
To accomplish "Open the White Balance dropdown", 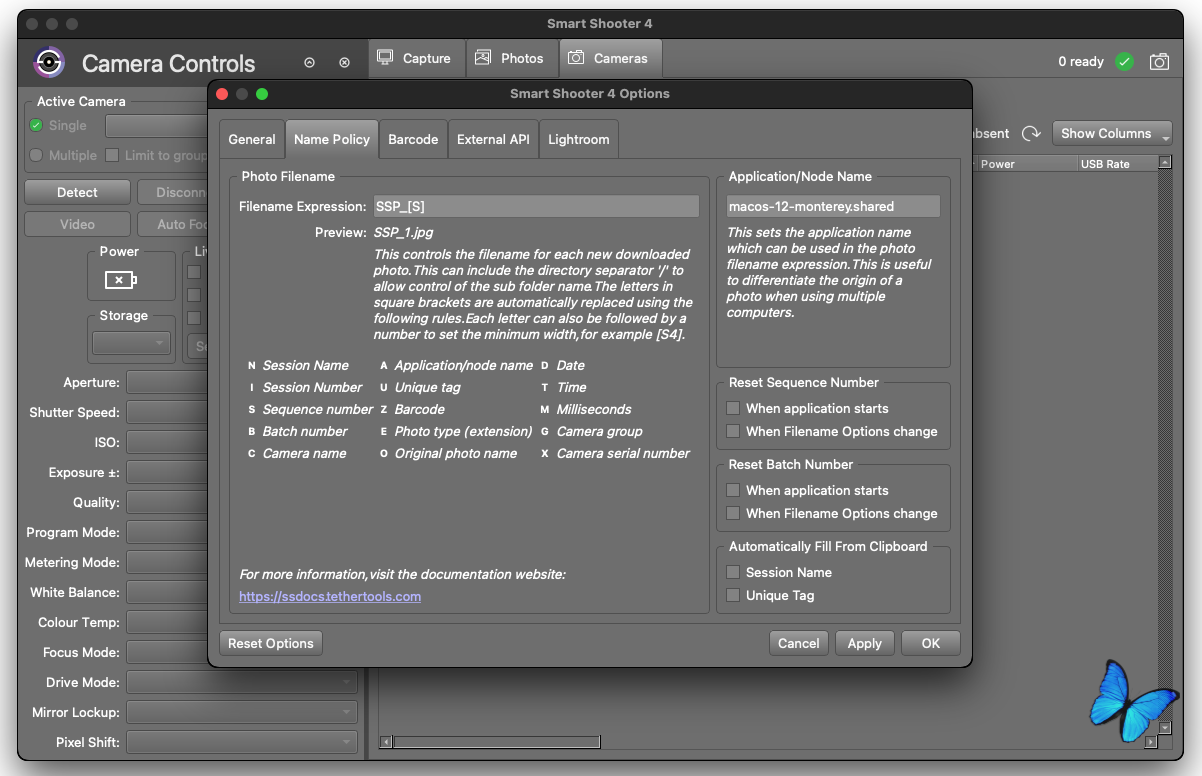I will click(167, 592).
